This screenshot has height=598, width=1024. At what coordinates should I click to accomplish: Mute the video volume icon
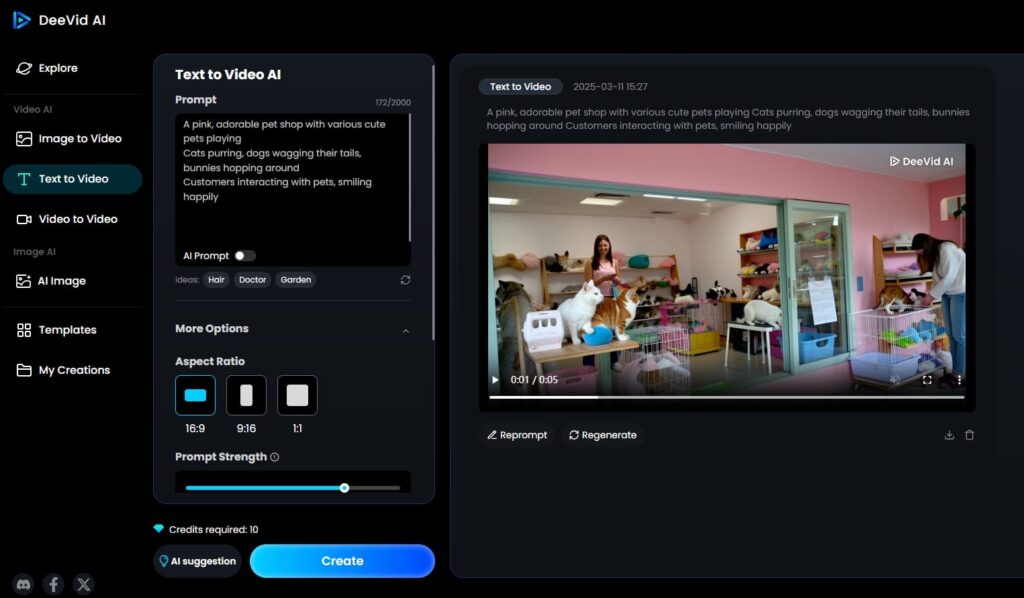pos(895,380)
